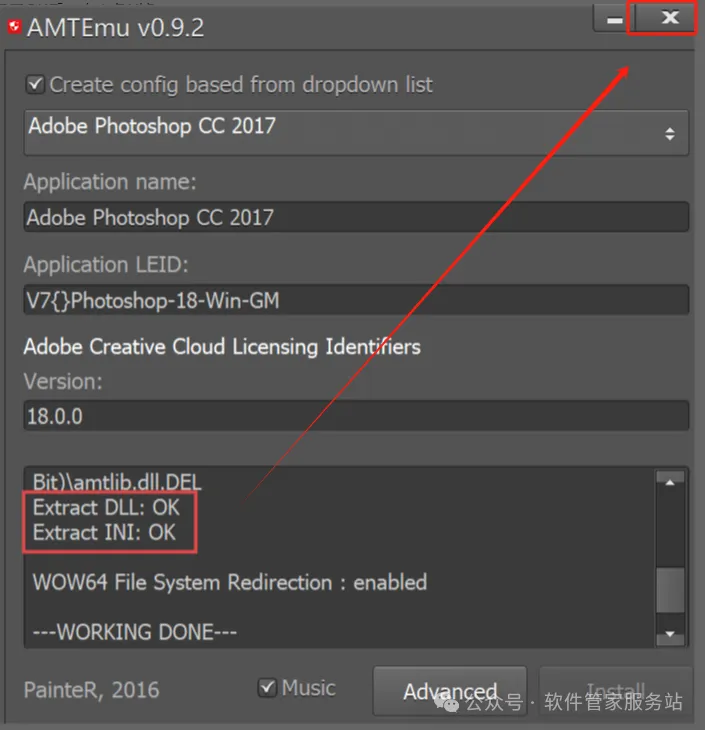
Task: Click the Advanced button
Action: pos(450,692)
